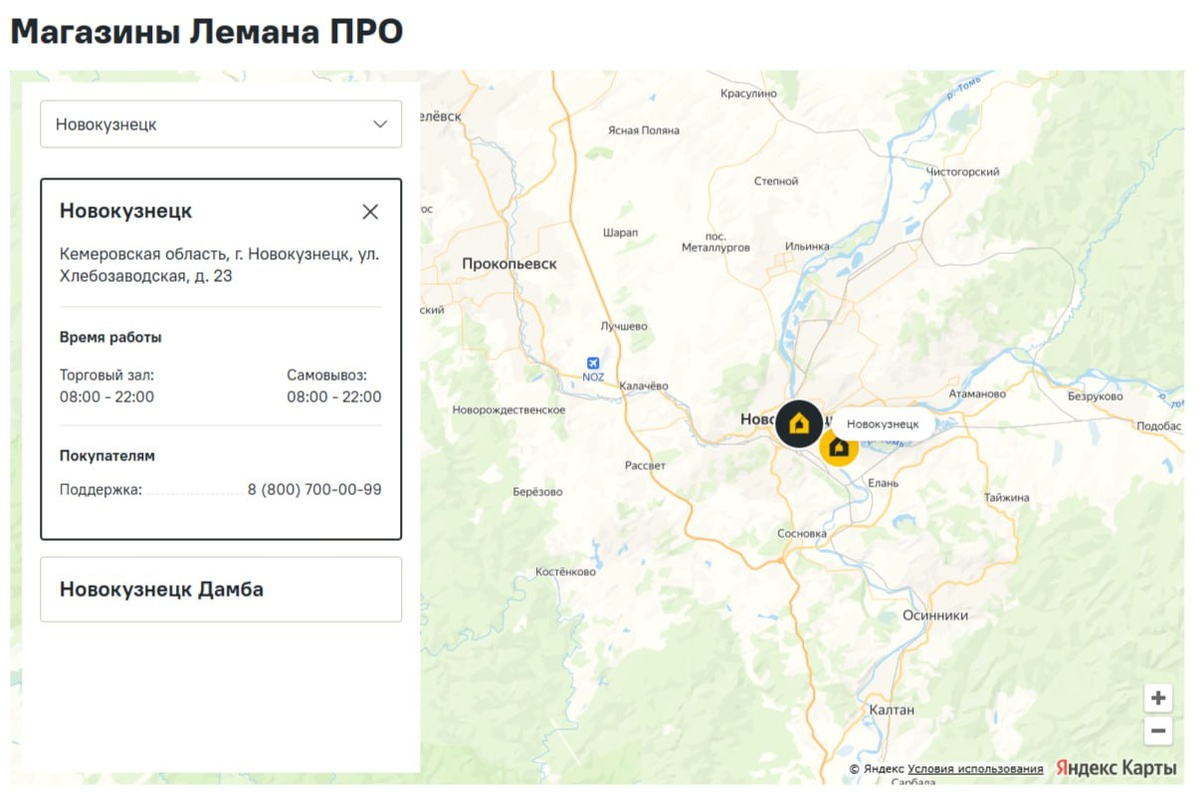Screen dimensions: 1200x793
Task: Click the Берёзово label on map
Action: tap(537, 492)
